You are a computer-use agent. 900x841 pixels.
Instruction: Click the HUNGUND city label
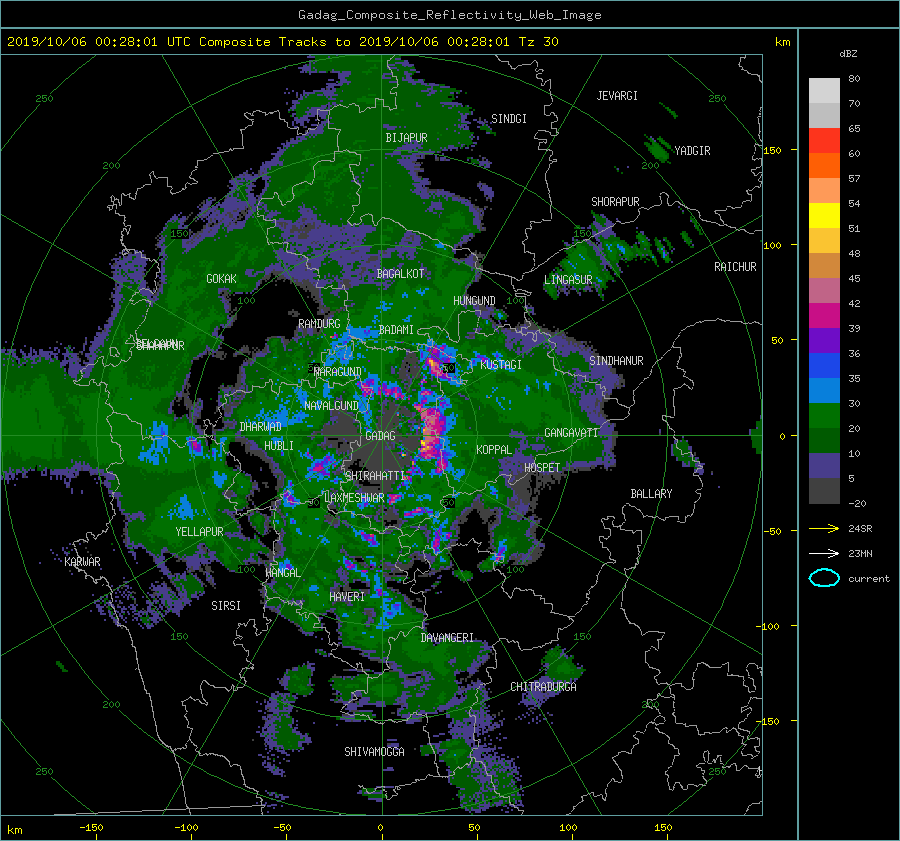[x=474, y=301]
